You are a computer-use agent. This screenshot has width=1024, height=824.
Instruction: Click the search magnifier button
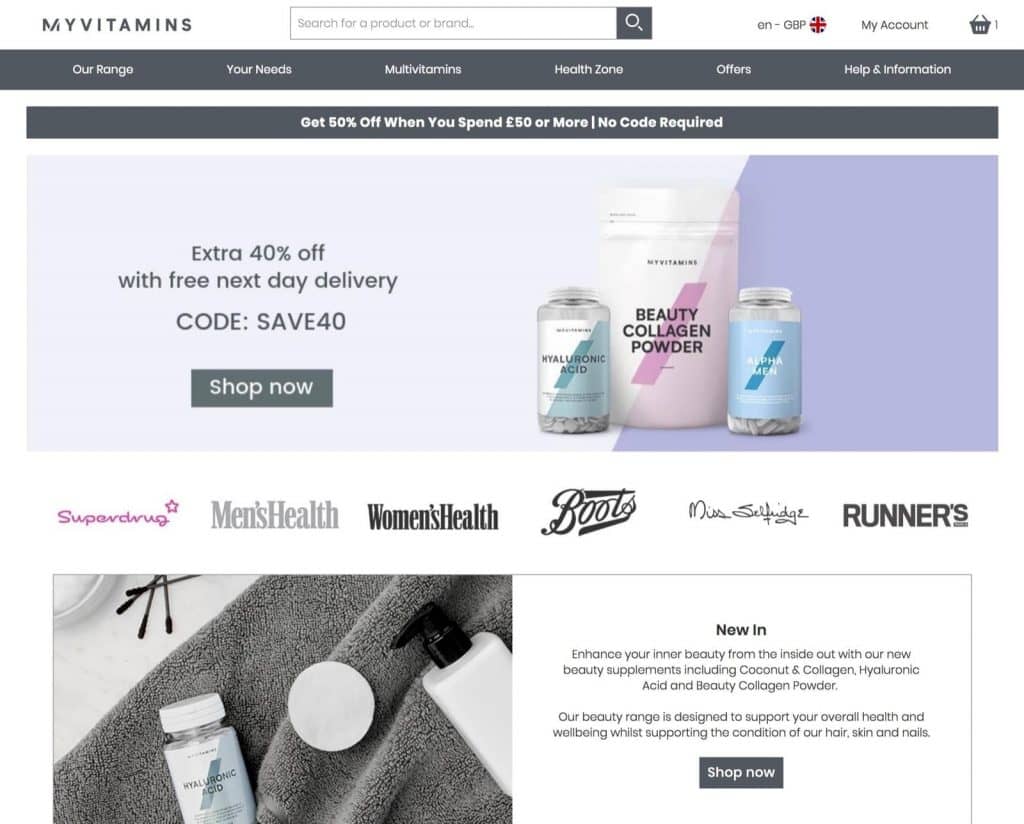click(x=633, y=24)
